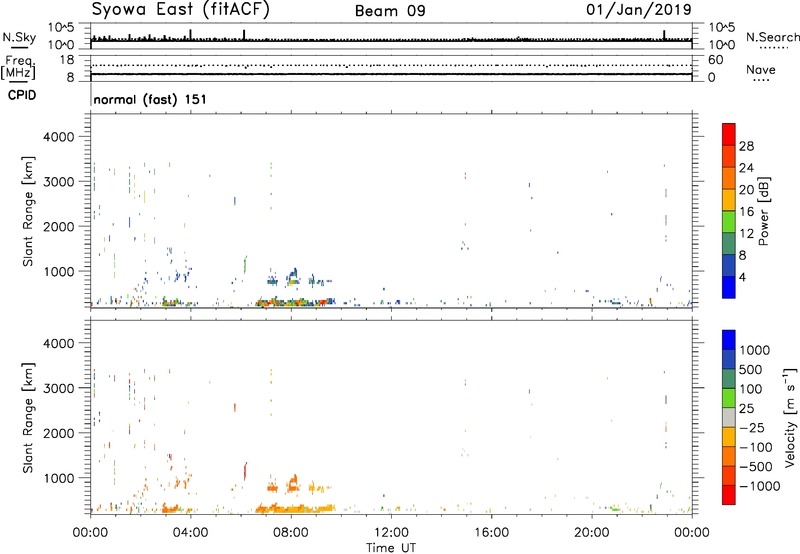
Task: Click the red segment of Power colorbar
Action: [729, 134]
